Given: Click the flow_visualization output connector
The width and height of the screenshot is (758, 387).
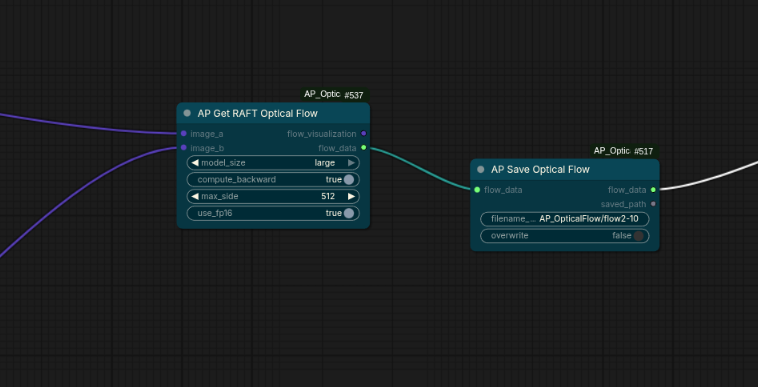Looking at the screenshot, I should 364,134.
